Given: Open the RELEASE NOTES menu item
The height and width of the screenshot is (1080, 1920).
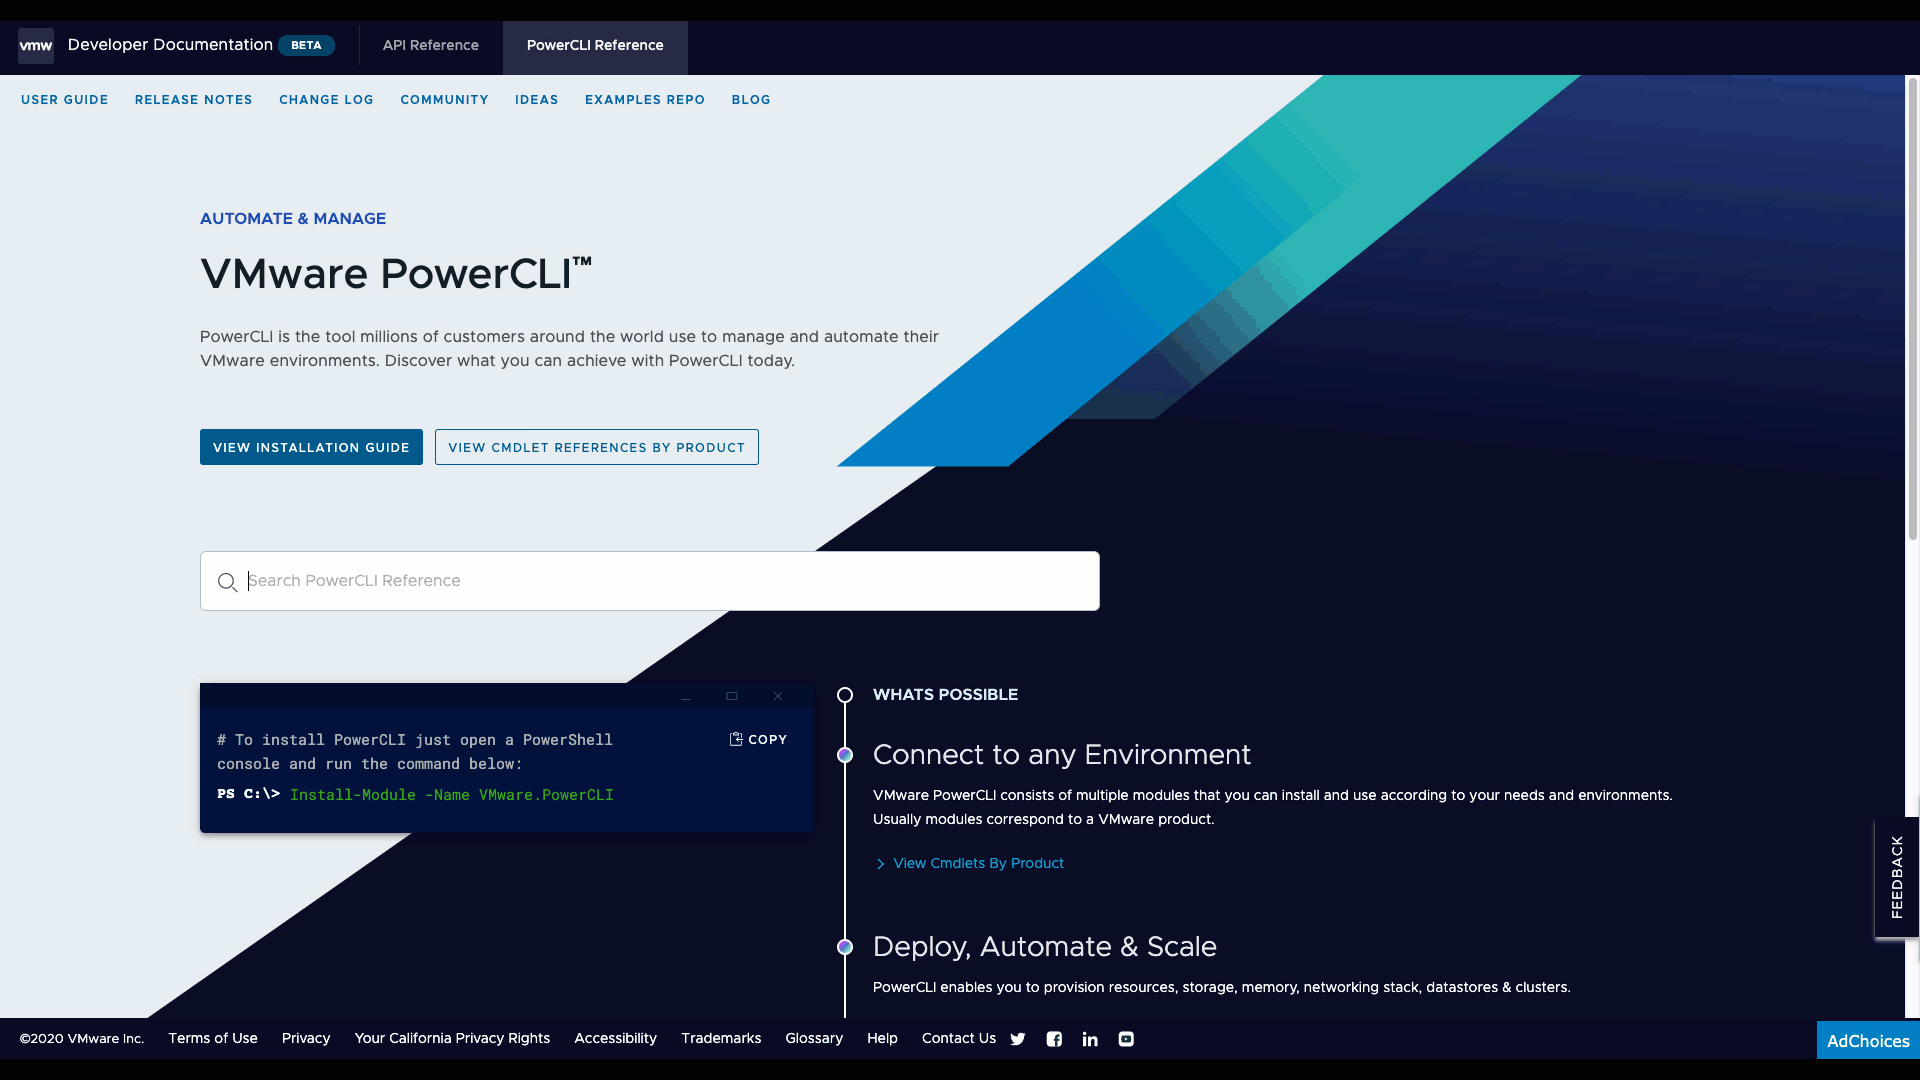Looking at the screenshot, I should coord(193,99).
